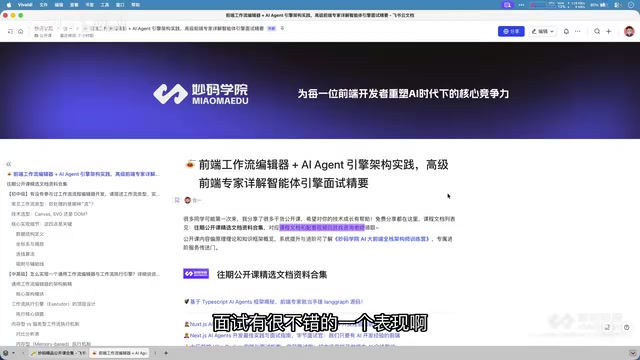Jump to outline section 【初中级】有没有参与过工作流
This screenshot has width=640, height=360.
click(x=84, y=194)
